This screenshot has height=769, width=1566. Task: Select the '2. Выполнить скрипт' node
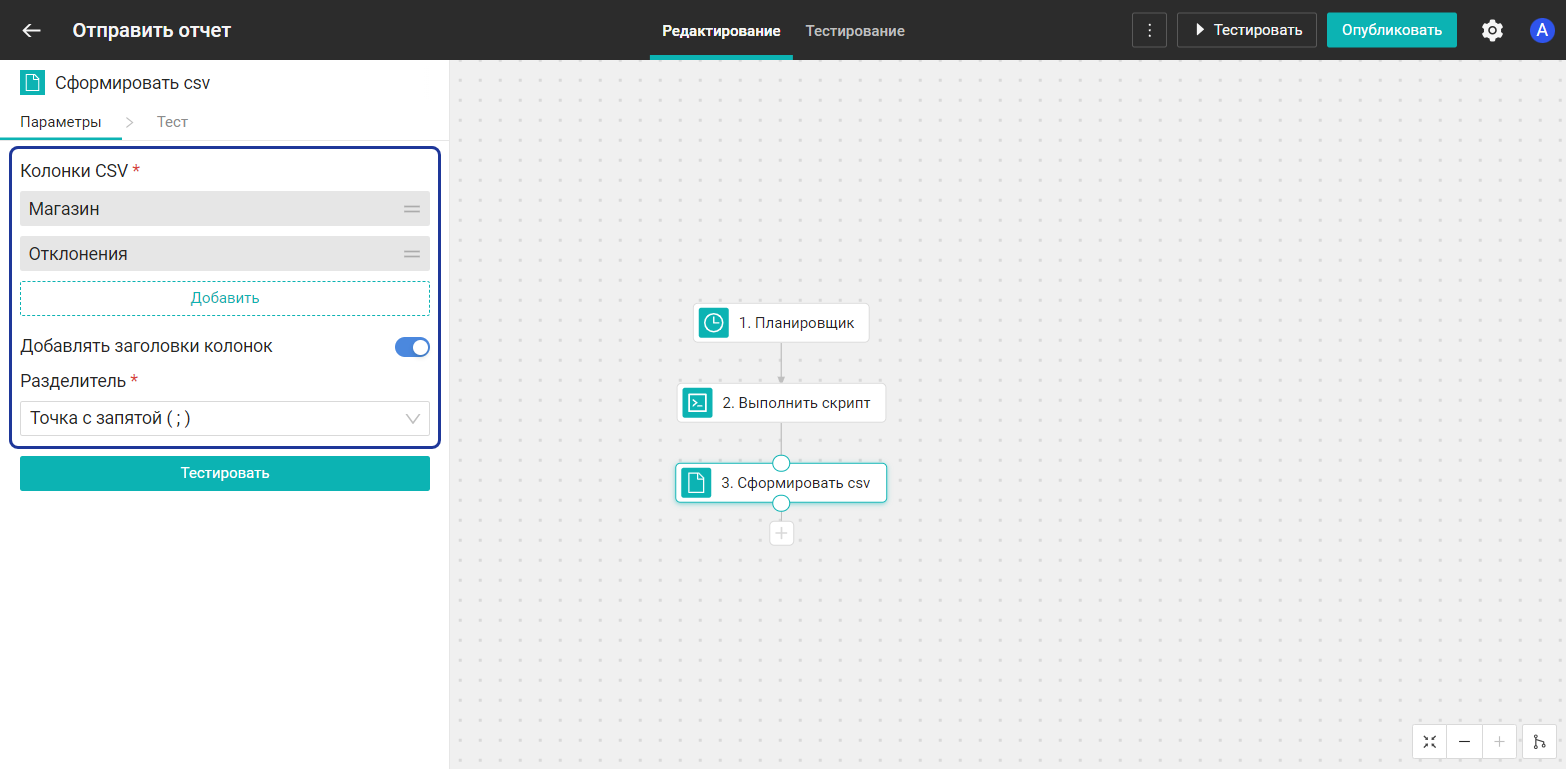pos(781,403)
